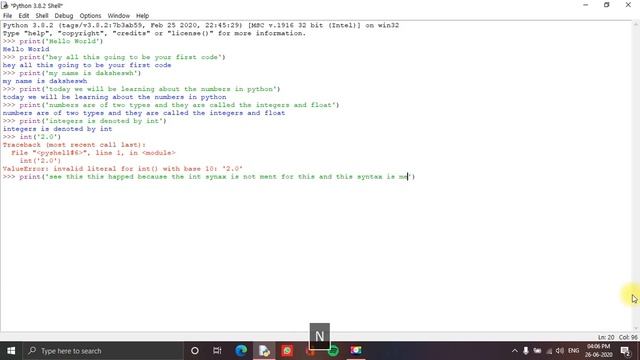Open the Help menu
Image resolution: width=640 pixels, height=360 pixels.
(142, 16)
